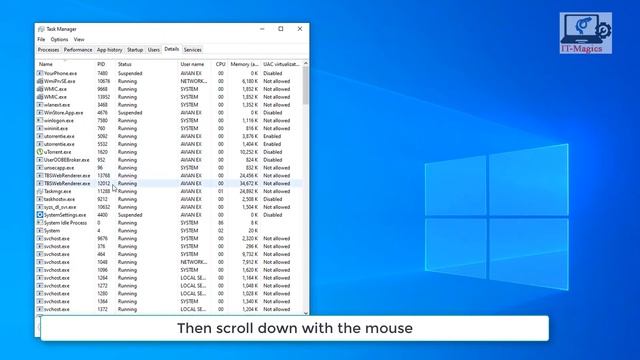Viewport: 640px width, 360px height.
Task: Open the Options menu
Action: [60, 40]
